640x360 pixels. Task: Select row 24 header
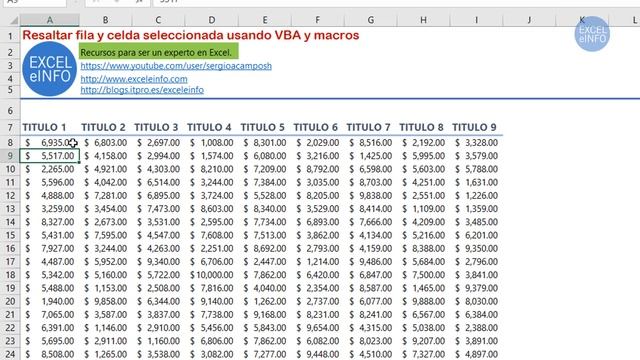point(10,354)
